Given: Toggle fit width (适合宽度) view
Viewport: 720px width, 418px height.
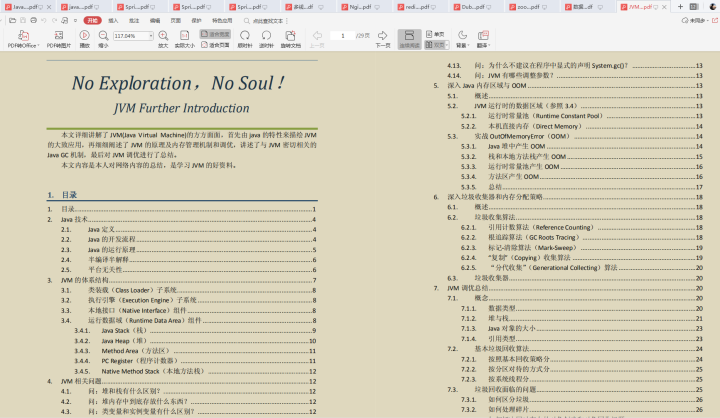Looking at the screenshot, I should pyautogui.click(x=215, y=34).
